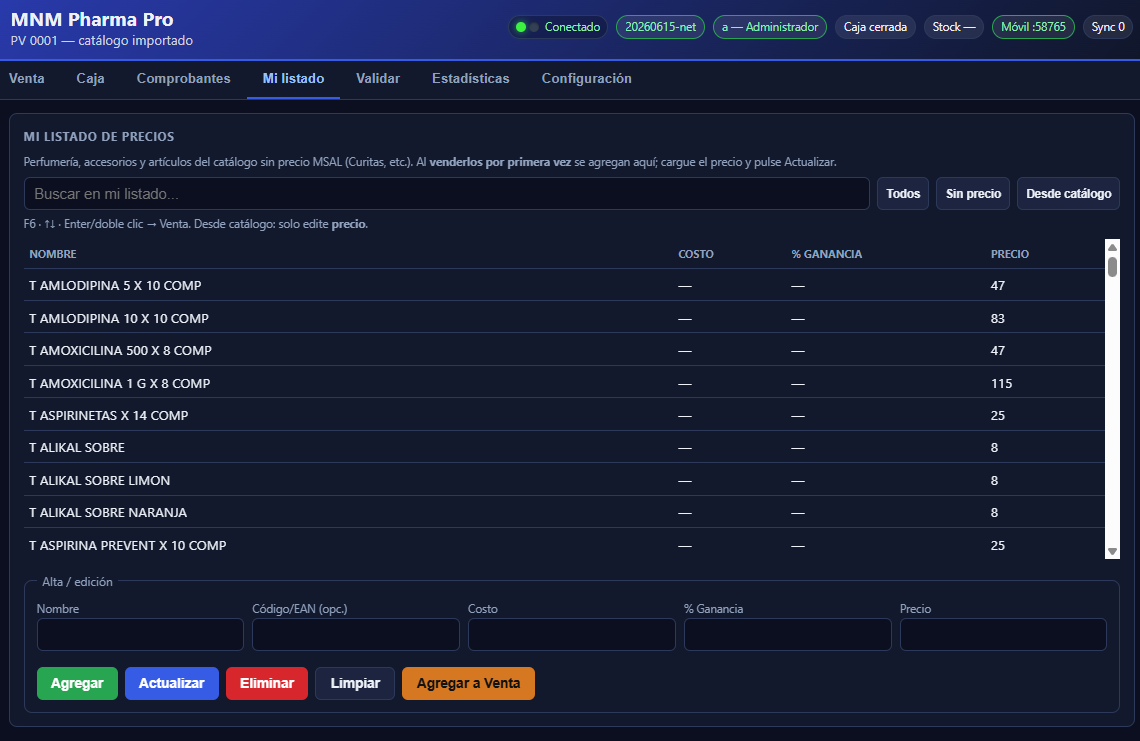Image resolution: width=1140 pixels, height=741 pixels.
Task: Go to the Configuración tab
Action: [586, 79]
